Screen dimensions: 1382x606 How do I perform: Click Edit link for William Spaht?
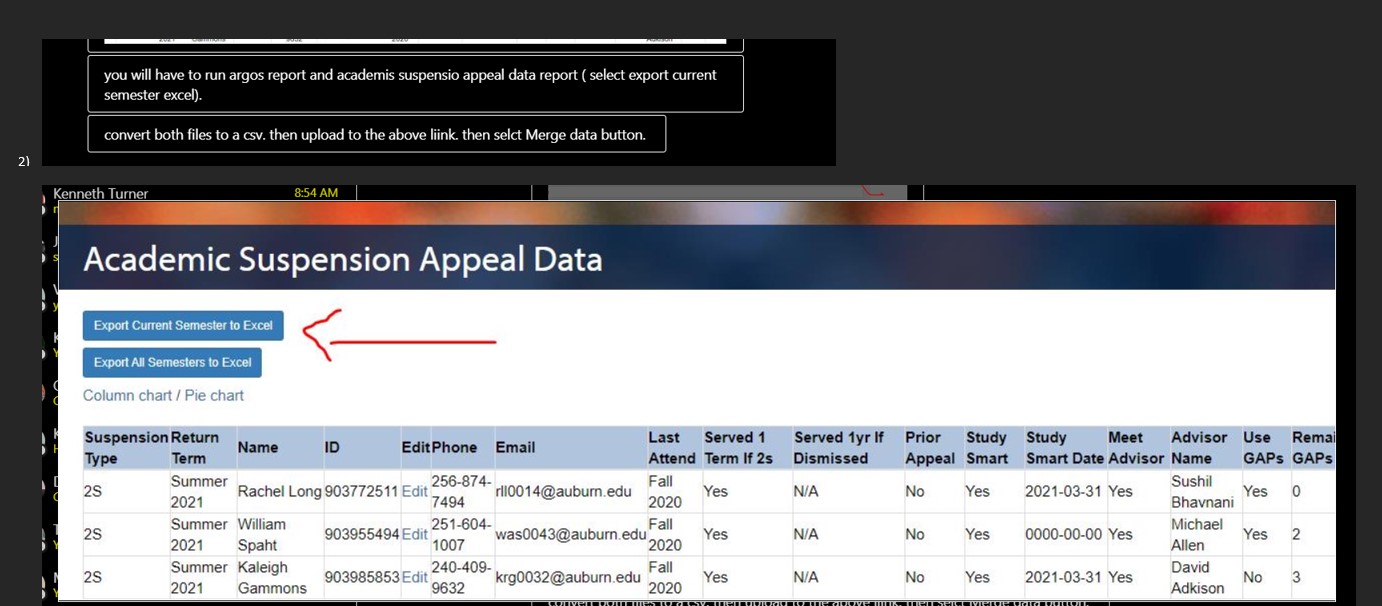point(414,535)
